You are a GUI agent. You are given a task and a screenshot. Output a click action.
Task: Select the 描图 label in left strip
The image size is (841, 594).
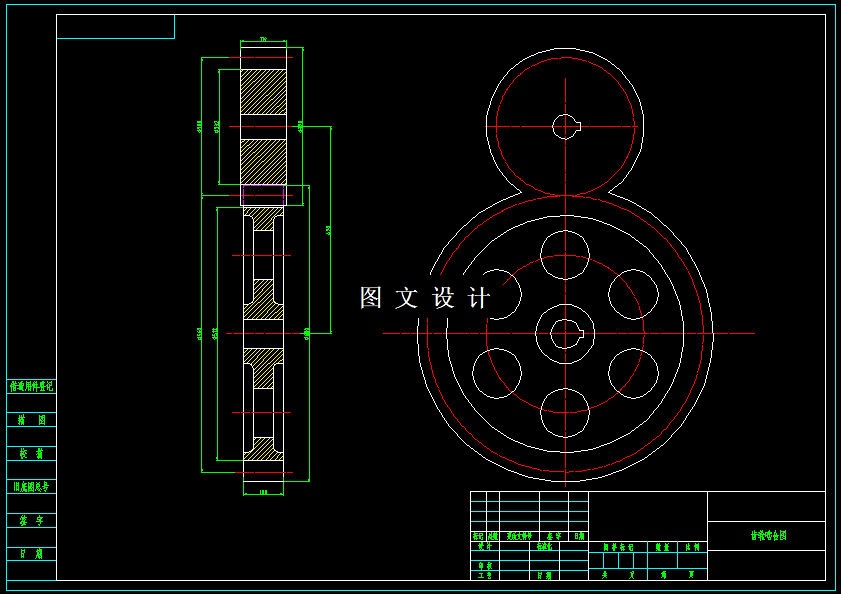[x=31, y=420]
